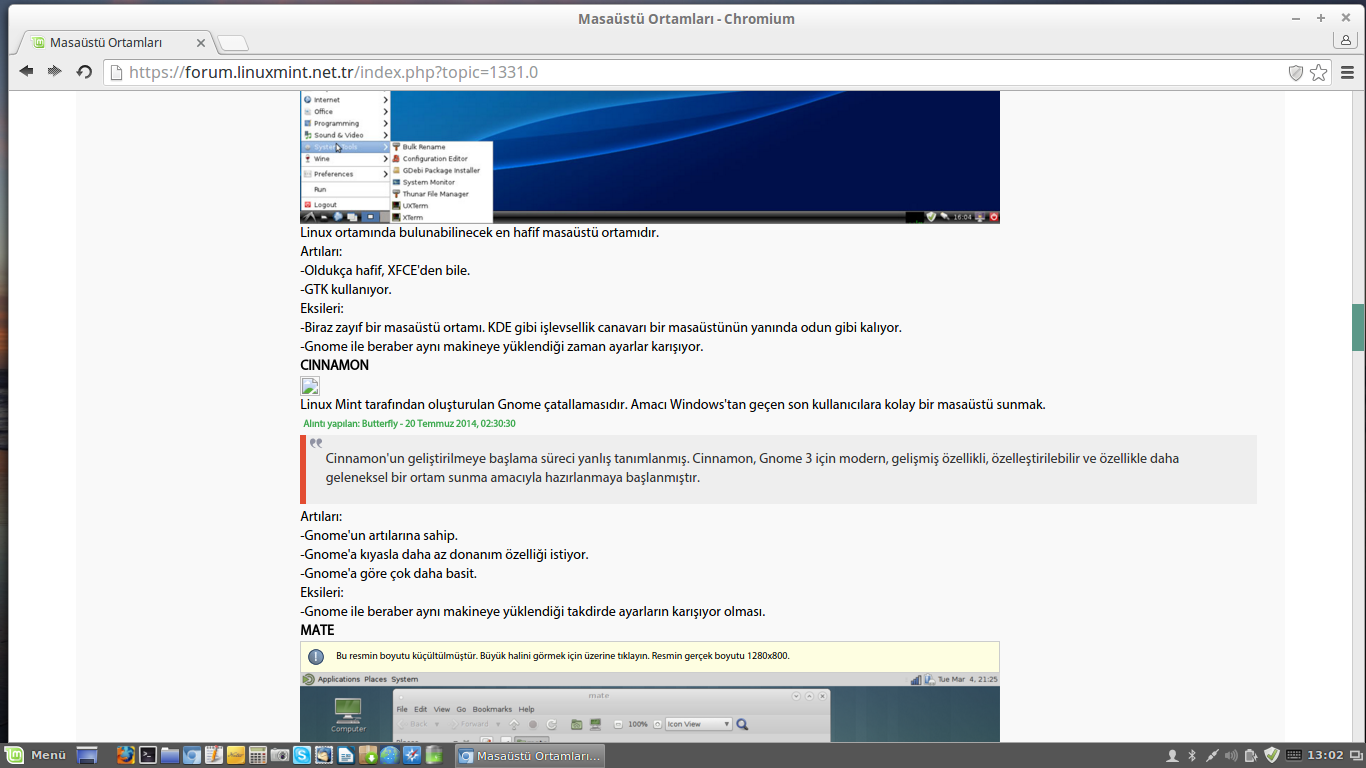Open the sound volume tray applet
1366x768 pixels.
(x=1231, y=755)
